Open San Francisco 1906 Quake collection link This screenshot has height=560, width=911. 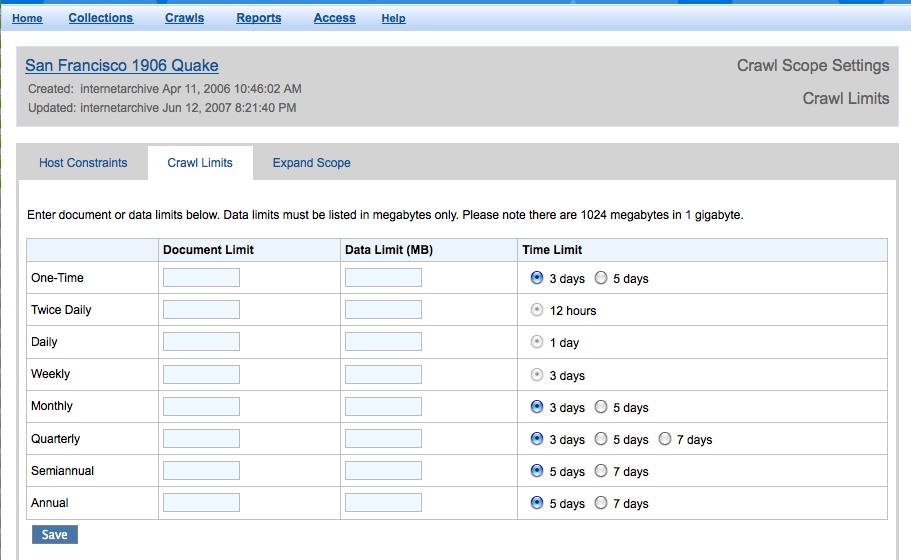tap(121, 66)
